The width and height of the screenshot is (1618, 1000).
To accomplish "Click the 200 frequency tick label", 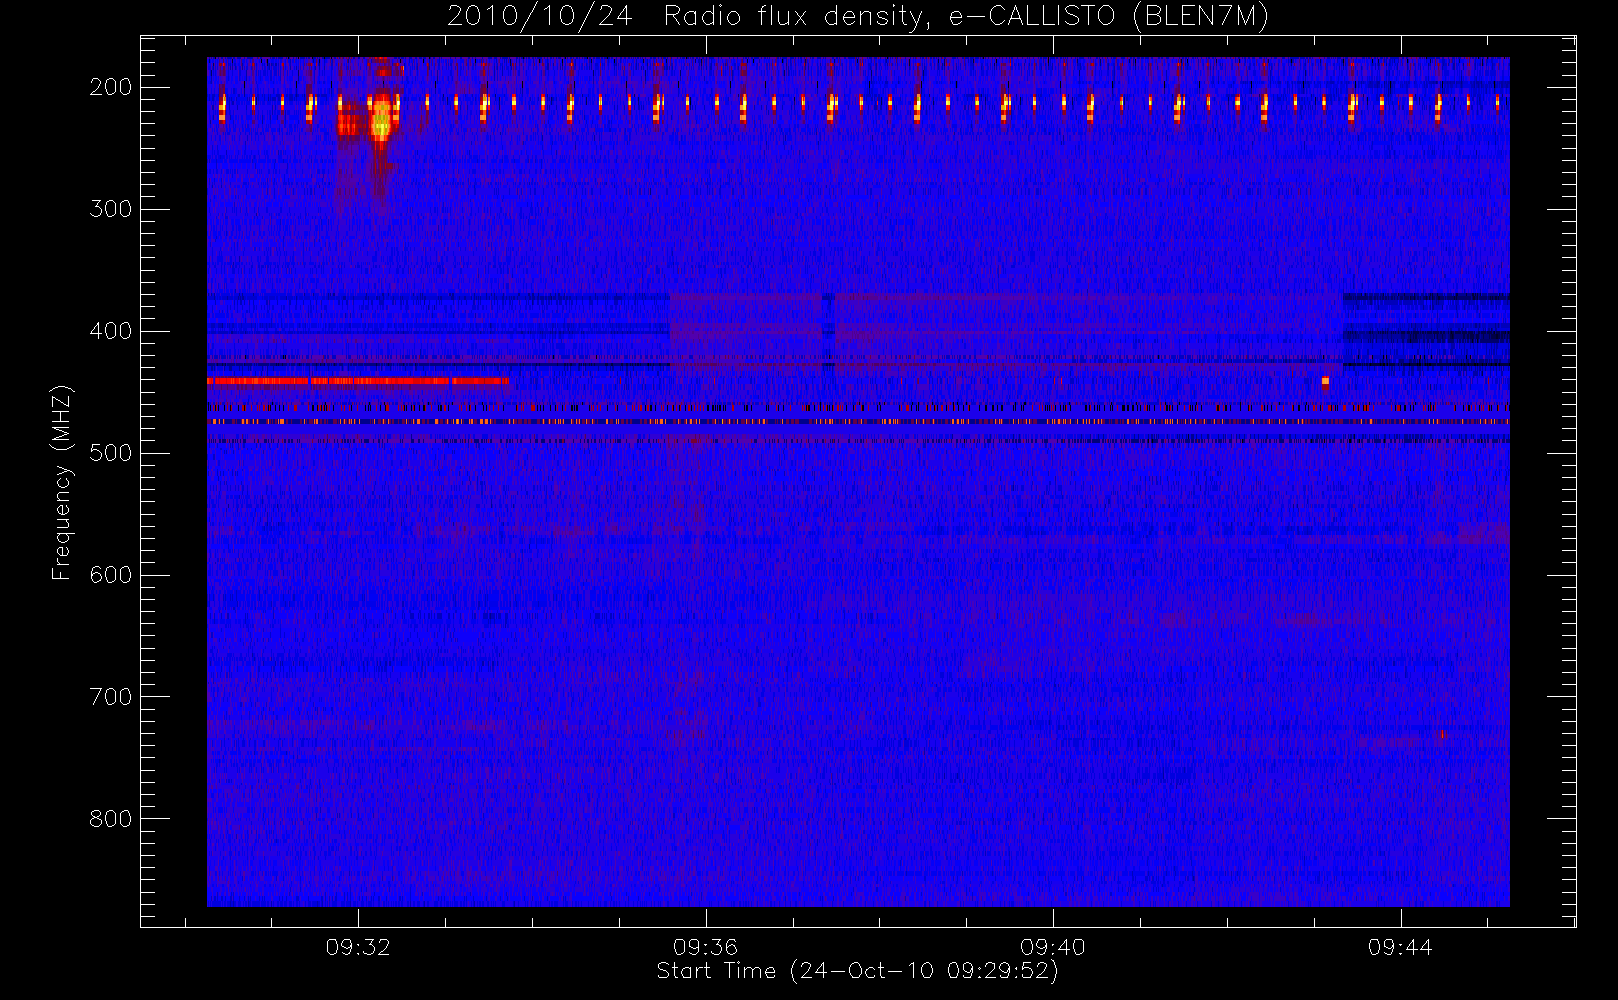I will [111, 87].
